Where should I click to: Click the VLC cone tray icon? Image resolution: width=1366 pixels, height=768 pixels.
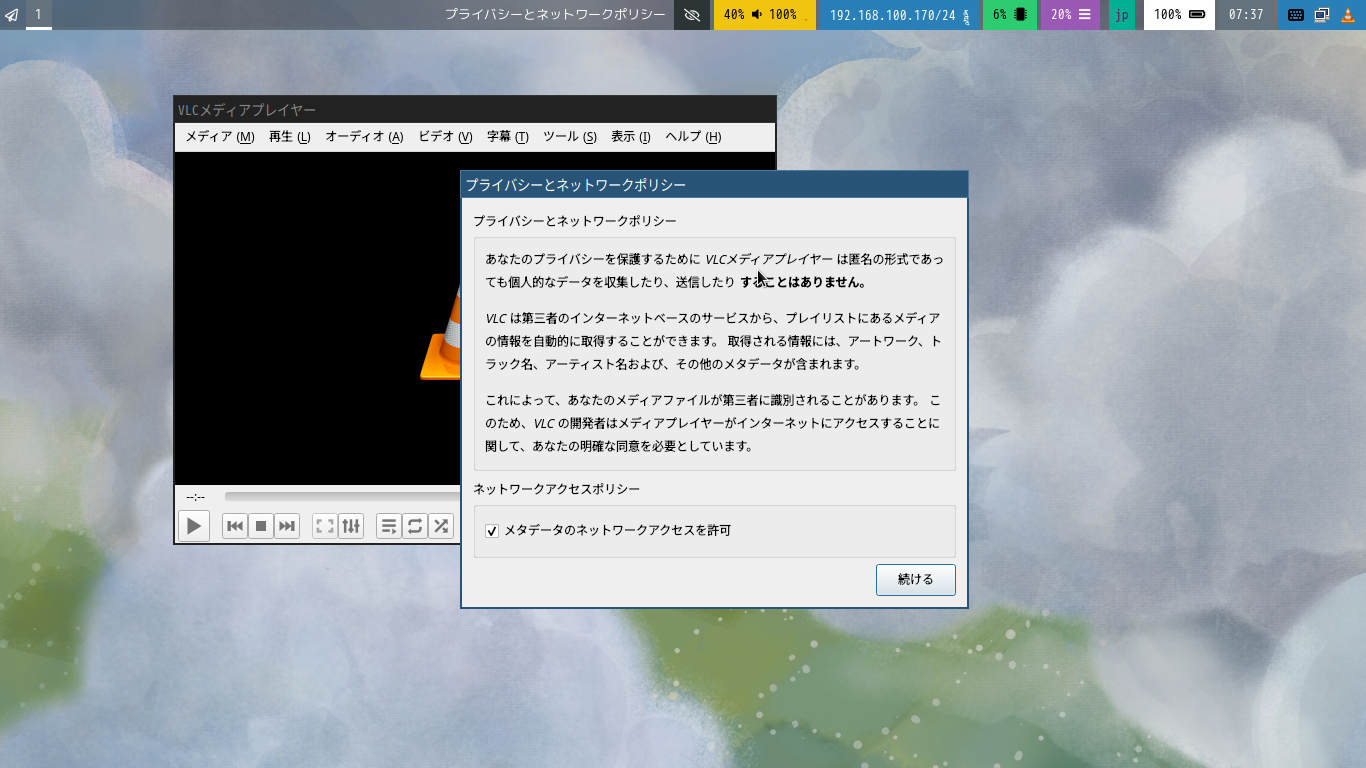pos(1346,15)
